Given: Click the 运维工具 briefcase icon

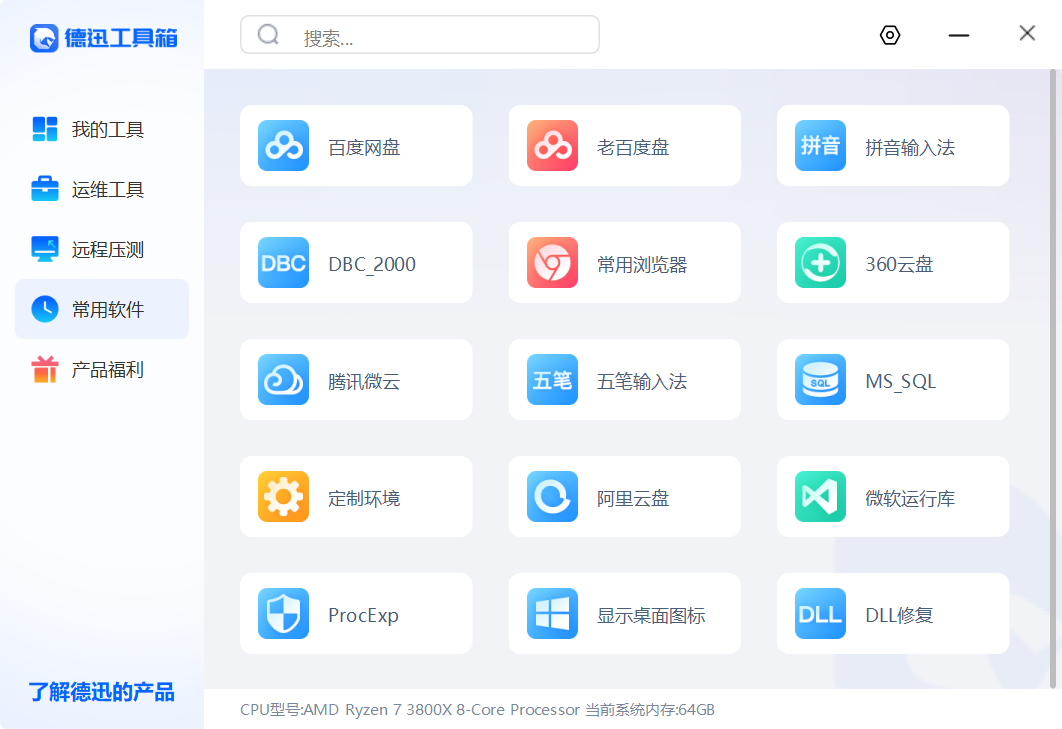Looking at the screenshot, I should [45, 188].
